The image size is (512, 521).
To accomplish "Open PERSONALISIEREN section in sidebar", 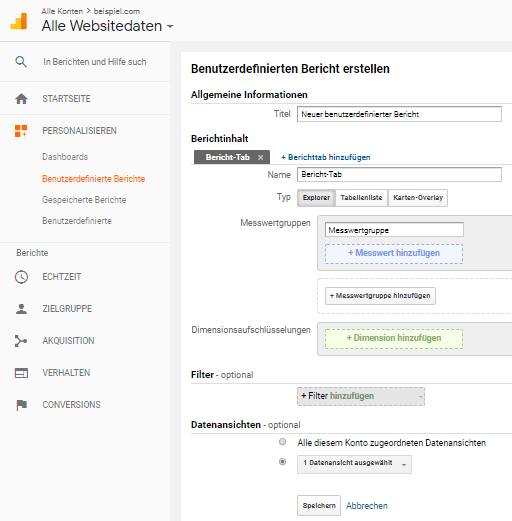I will click(79, 131).
